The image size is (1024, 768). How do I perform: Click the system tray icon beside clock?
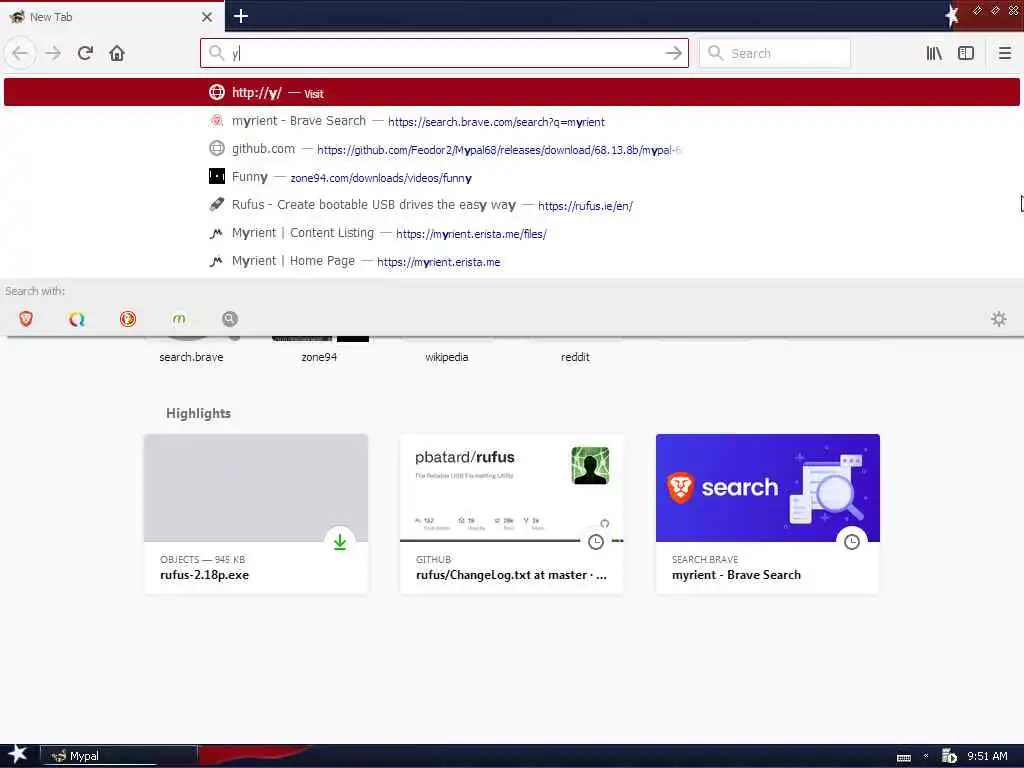point(949,756)
